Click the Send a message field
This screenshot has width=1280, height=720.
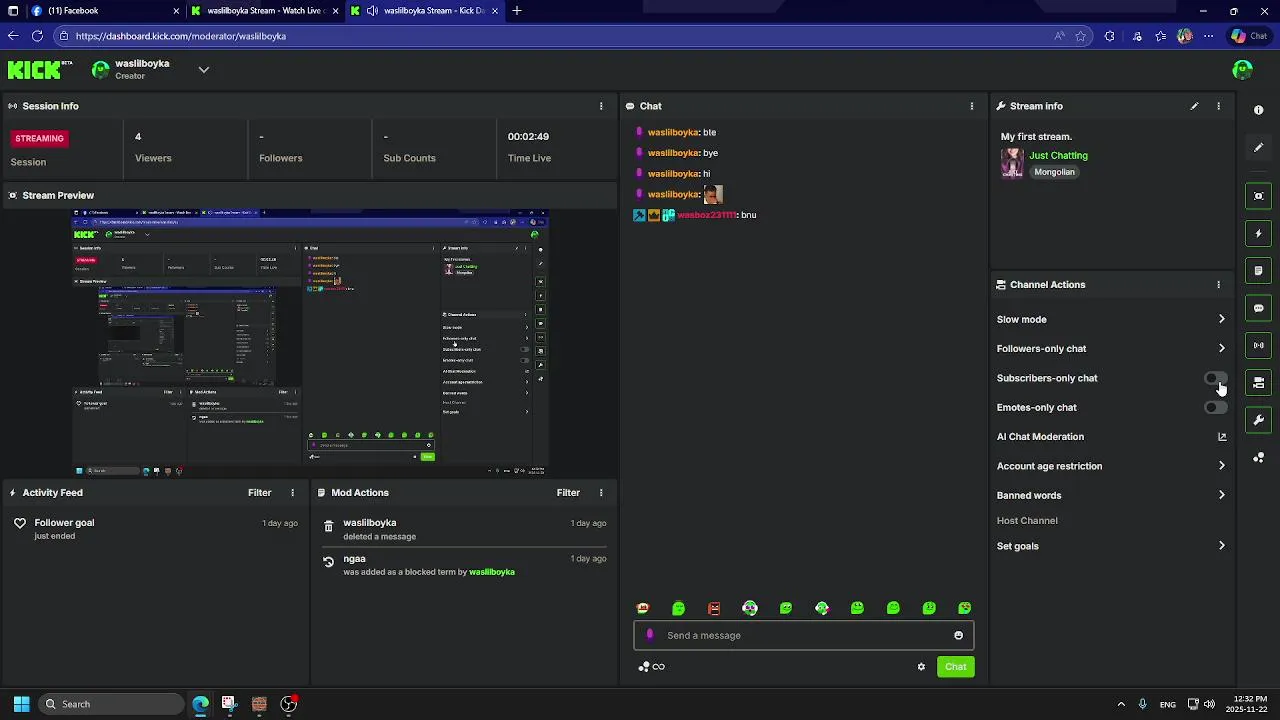(803, 635)
